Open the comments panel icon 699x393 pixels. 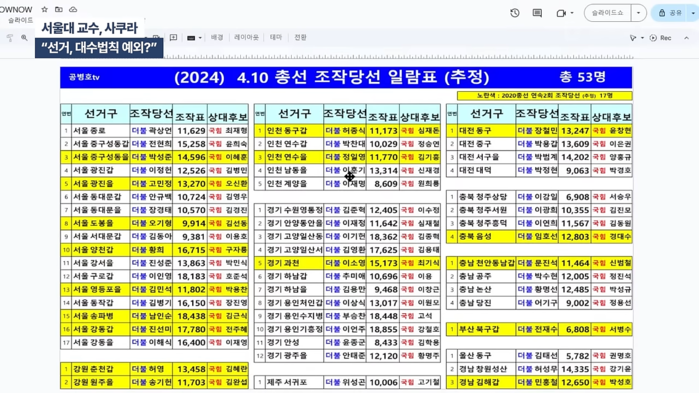pyautogui.click(x=537, y=13)
